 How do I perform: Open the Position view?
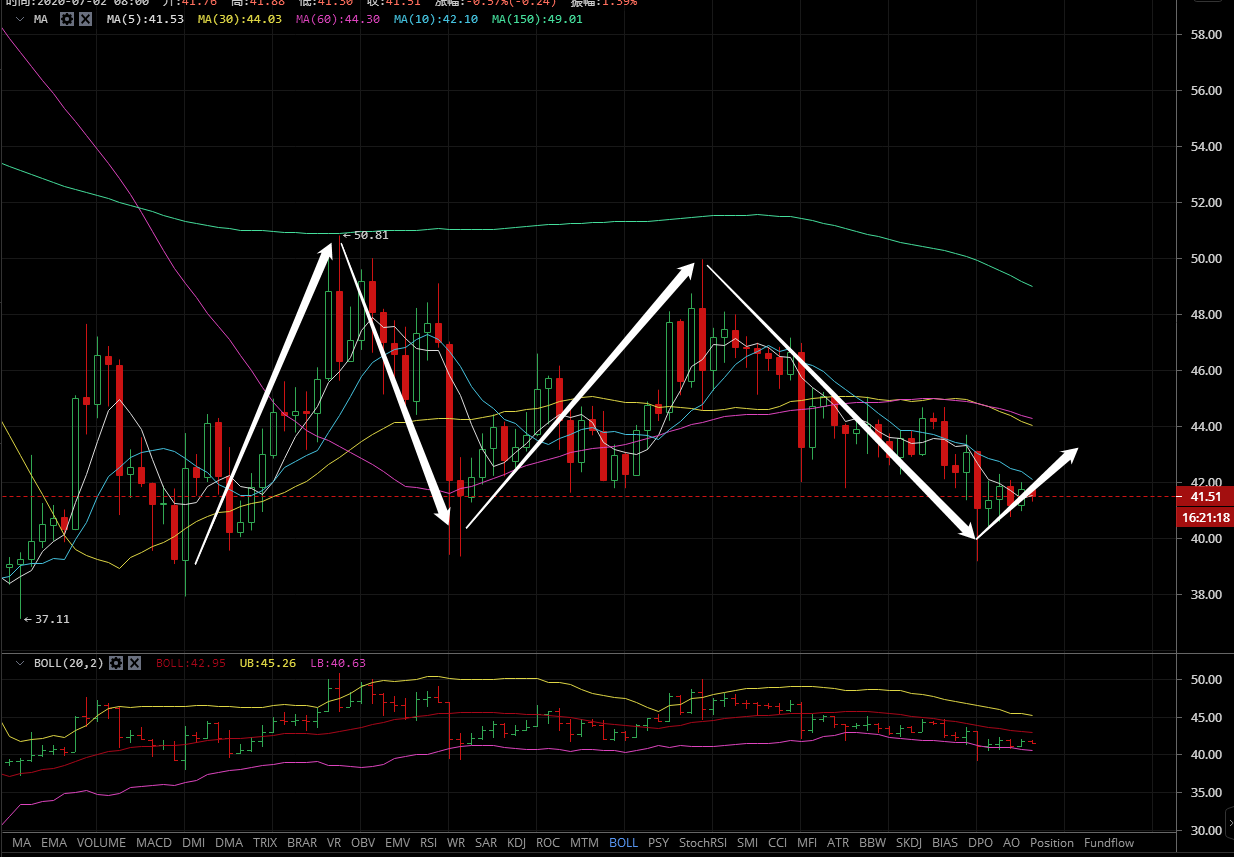click(1052, 843)
